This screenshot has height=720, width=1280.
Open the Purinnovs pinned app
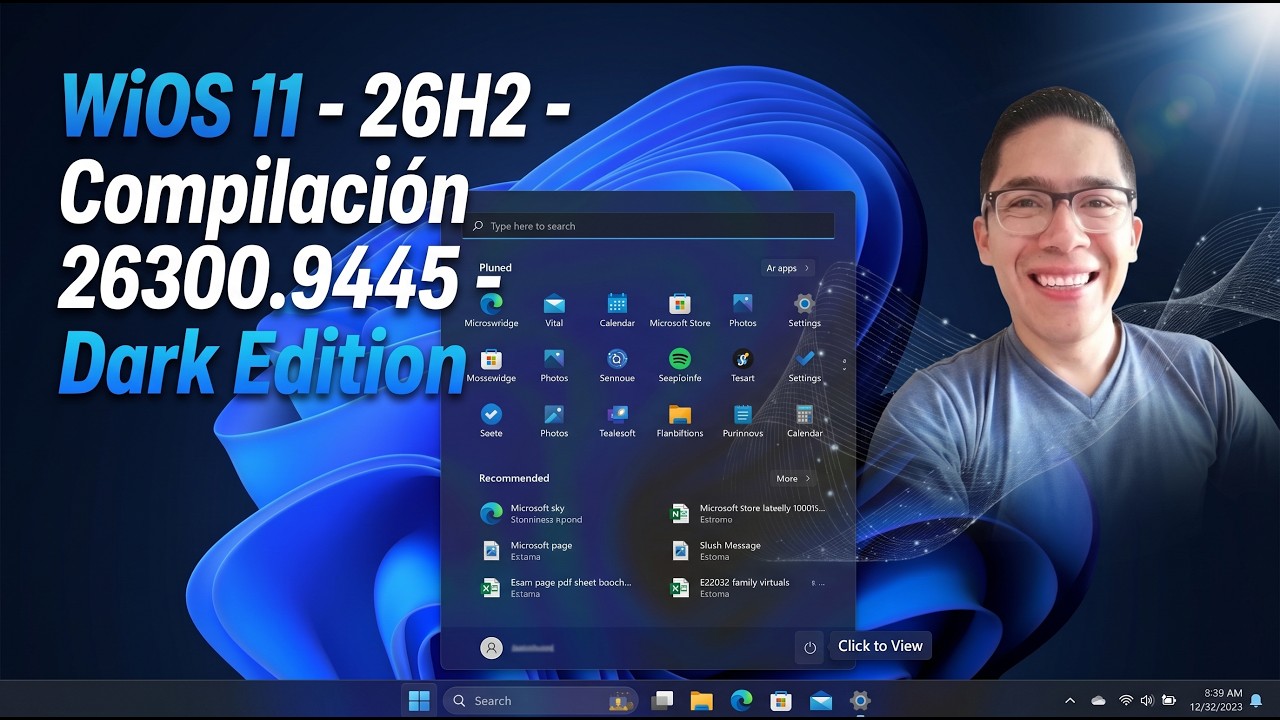(x=742, y=420)
